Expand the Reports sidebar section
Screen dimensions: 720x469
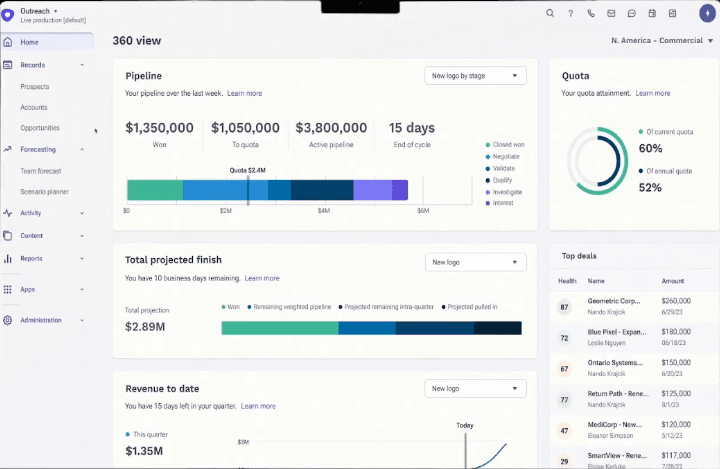tap(82, 259)
